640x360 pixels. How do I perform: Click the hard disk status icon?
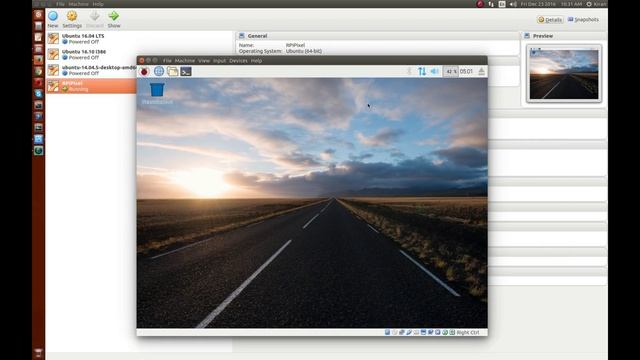[387, 332]
